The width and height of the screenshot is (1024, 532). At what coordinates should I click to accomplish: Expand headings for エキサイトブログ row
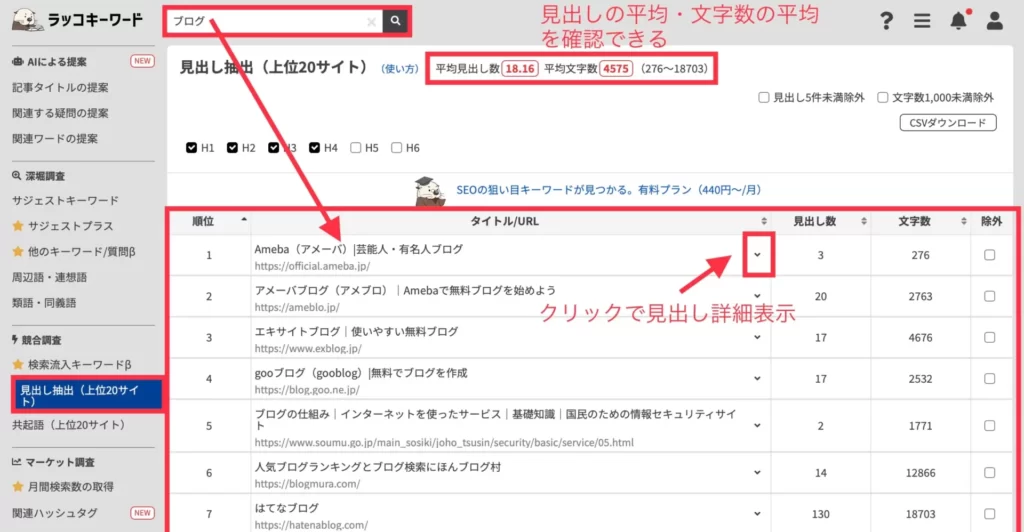(x=758, y=337)
